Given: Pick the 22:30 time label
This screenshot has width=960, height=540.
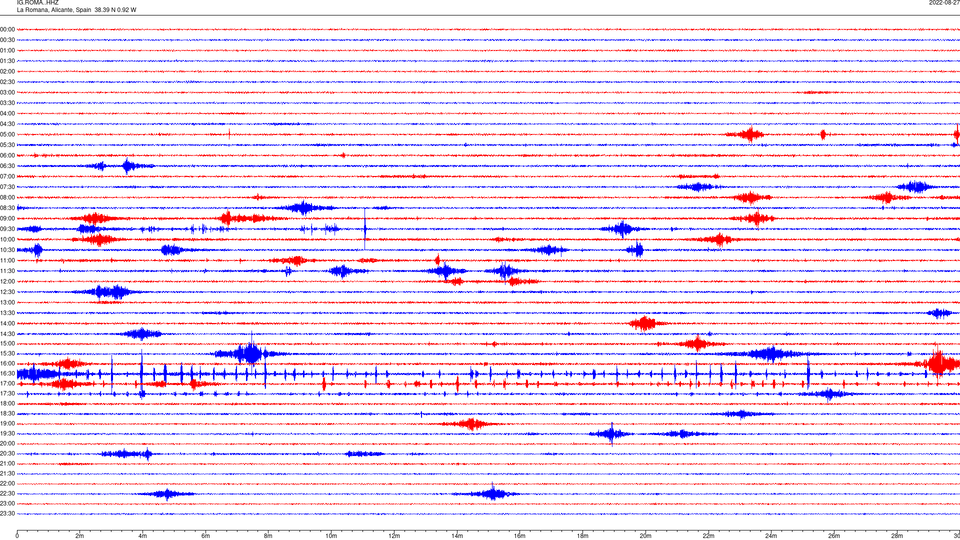Looking at the screenshot, I should tap(7, 493).
